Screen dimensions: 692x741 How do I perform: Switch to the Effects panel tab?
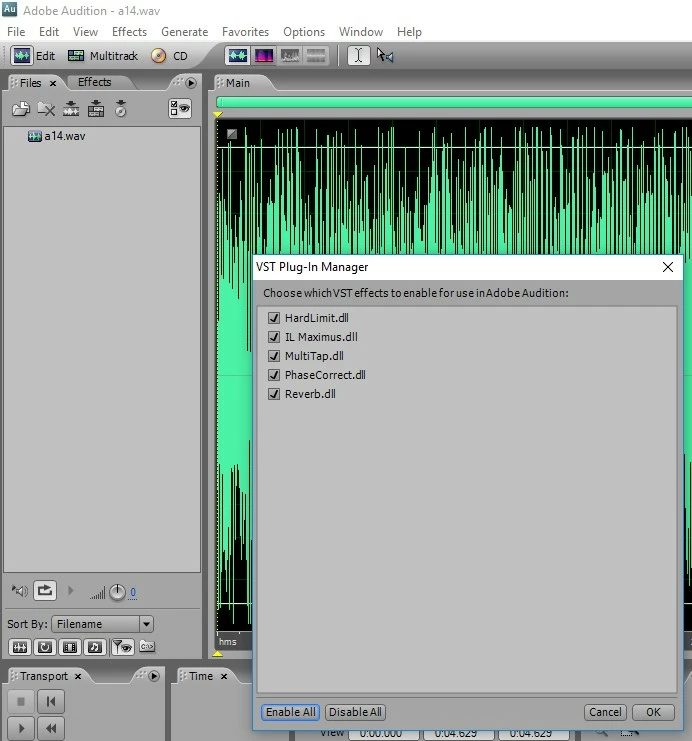click(95, 82)
